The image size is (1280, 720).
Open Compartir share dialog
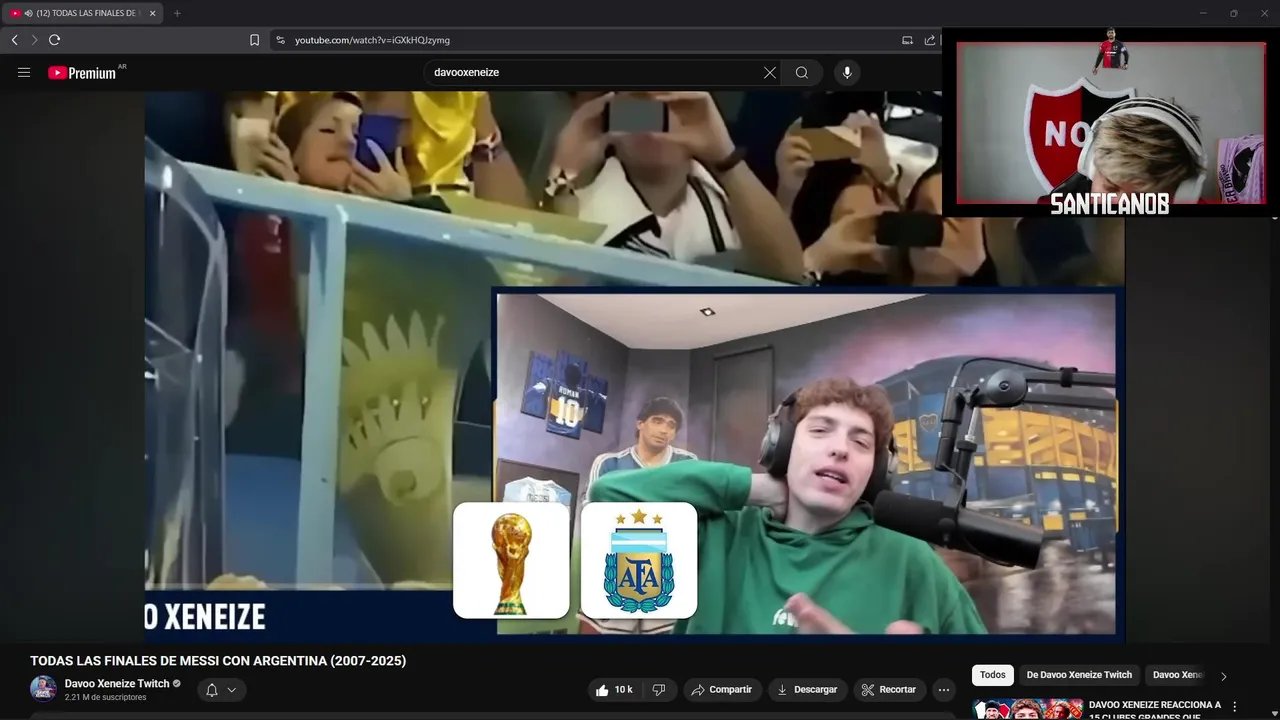(721, 690)
